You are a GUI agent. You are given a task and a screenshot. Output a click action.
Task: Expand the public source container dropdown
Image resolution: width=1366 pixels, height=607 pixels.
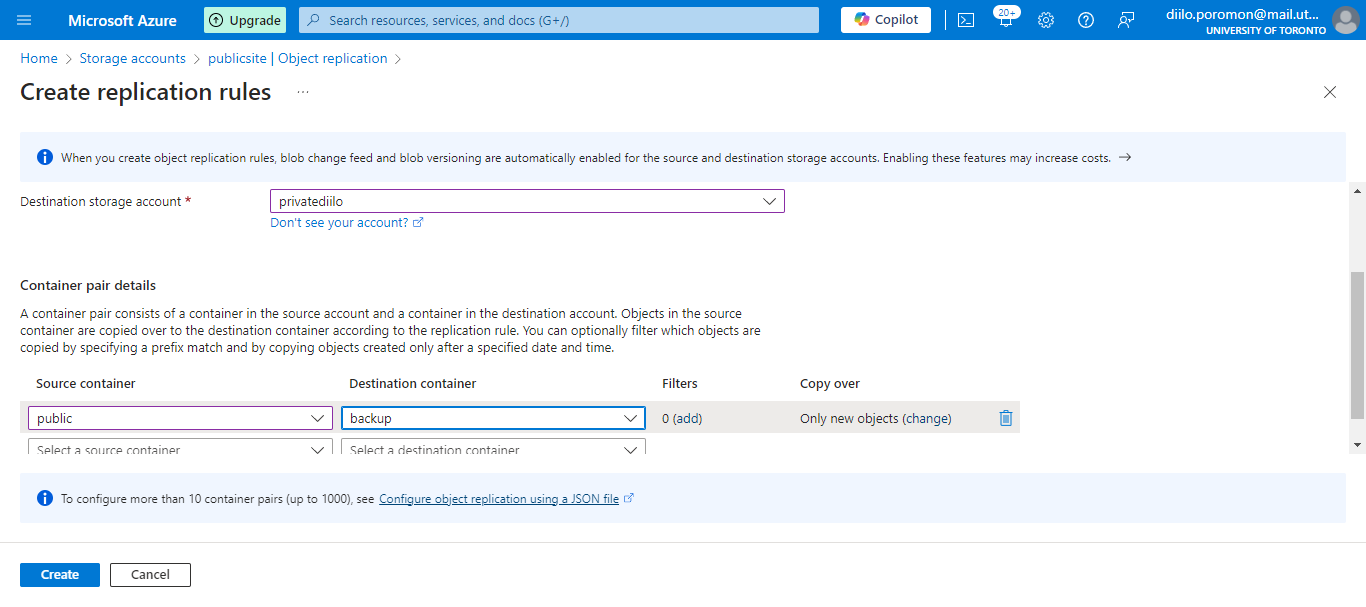pyautogui.click(x=318, y=418)
